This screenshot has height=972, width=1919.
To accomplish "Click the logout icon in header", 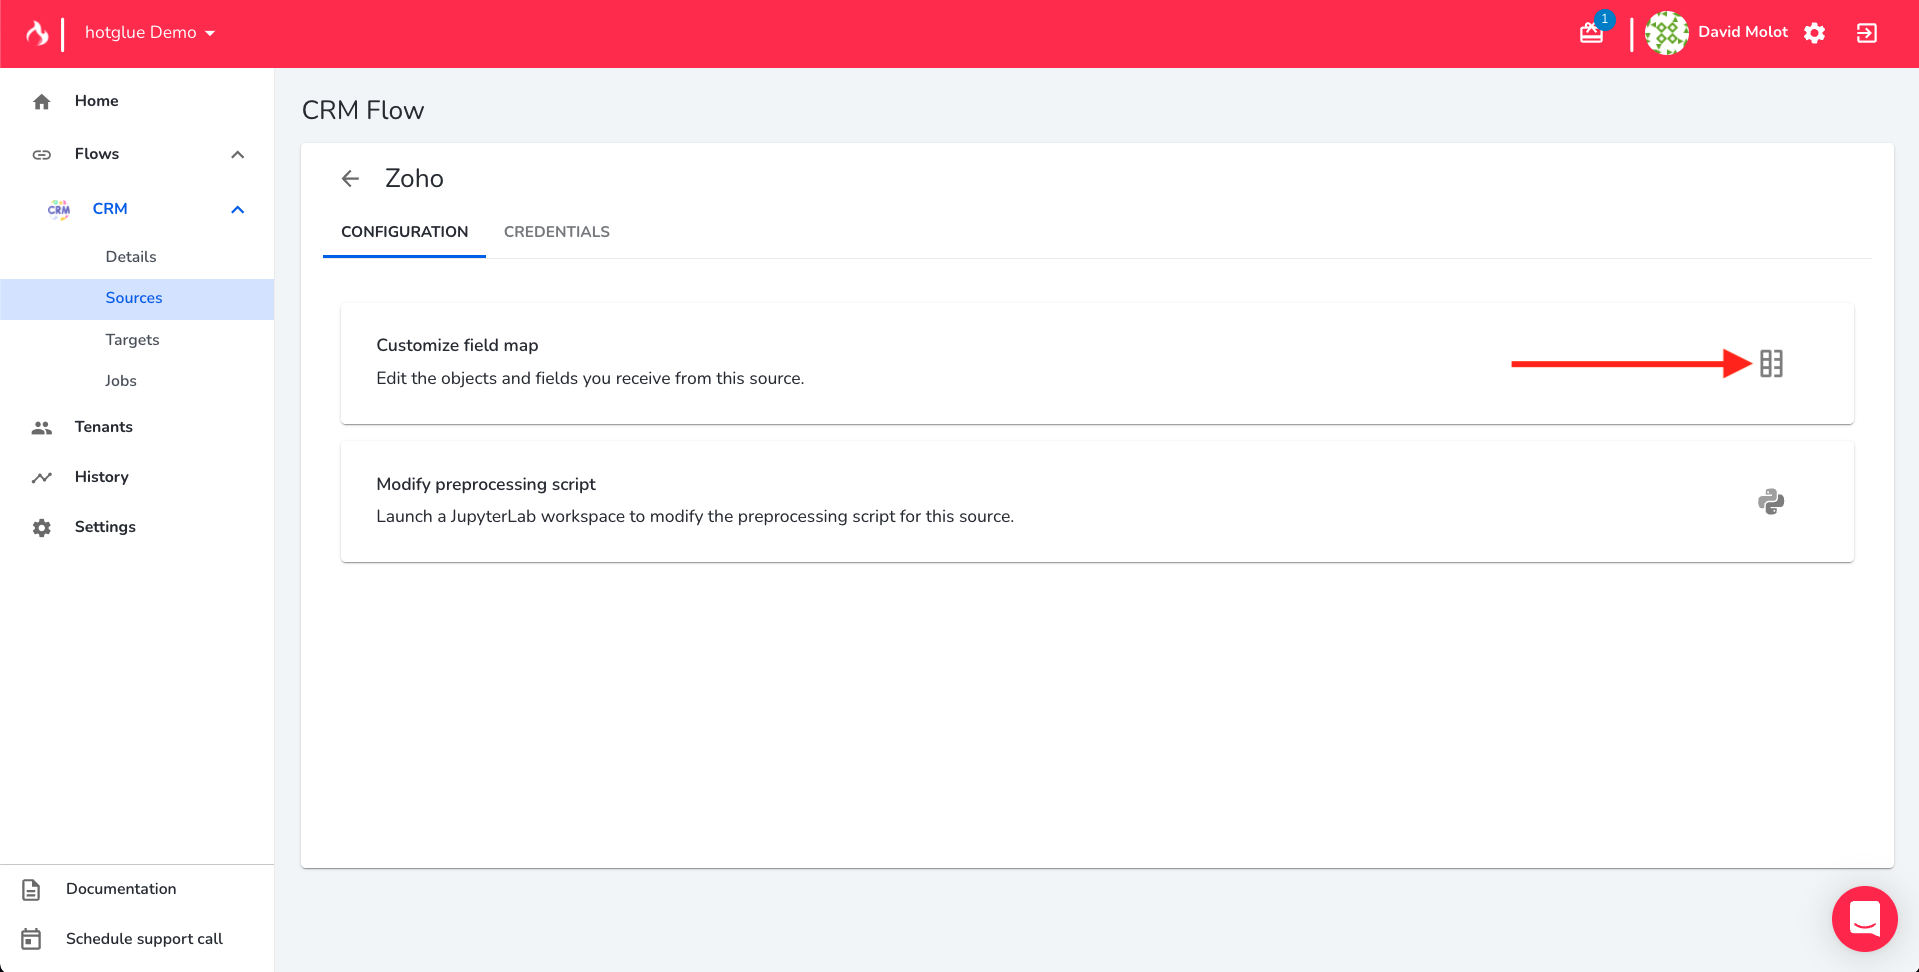I will click(1866, 33).
